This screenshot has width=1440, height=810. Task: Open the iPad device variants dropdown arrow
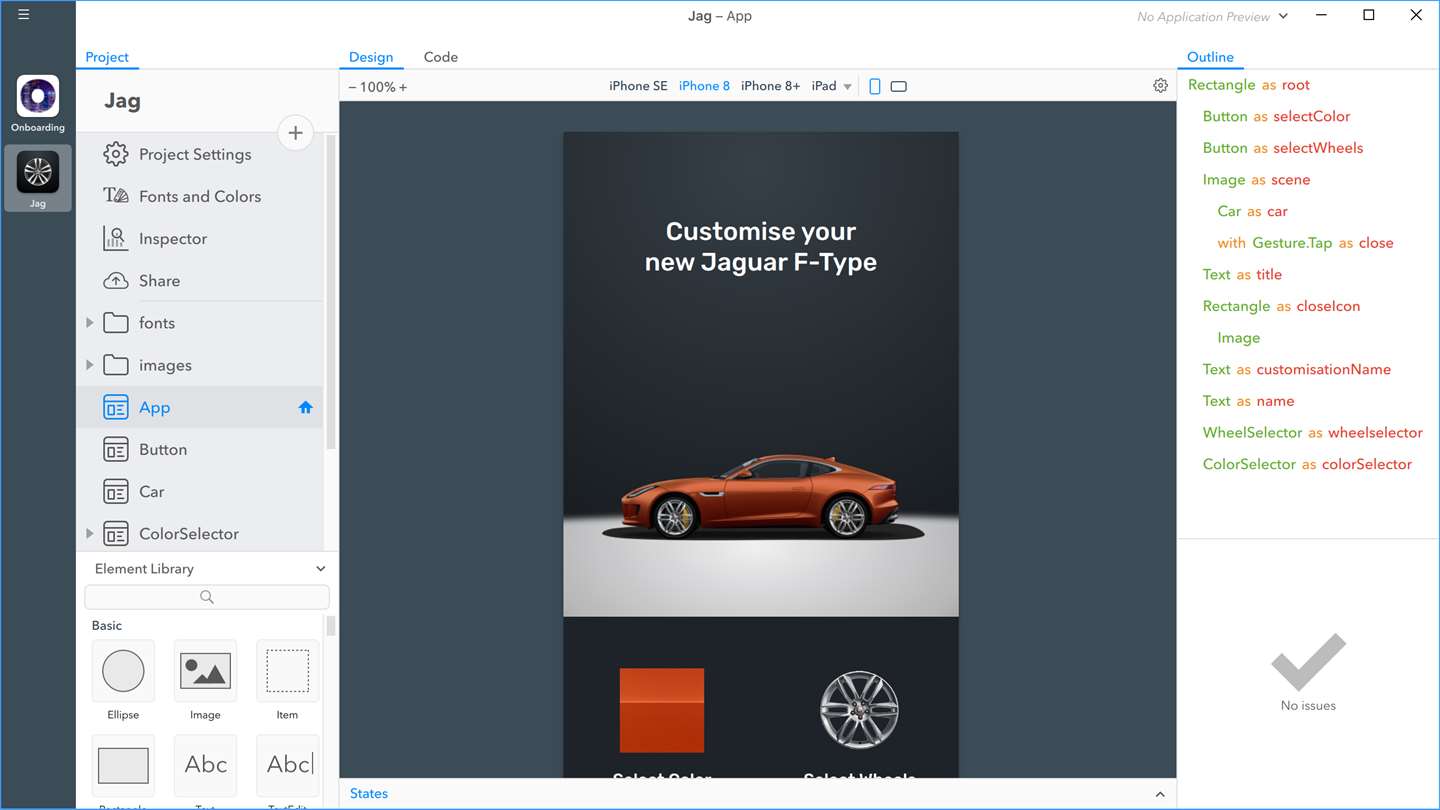(x=848, y=87)
